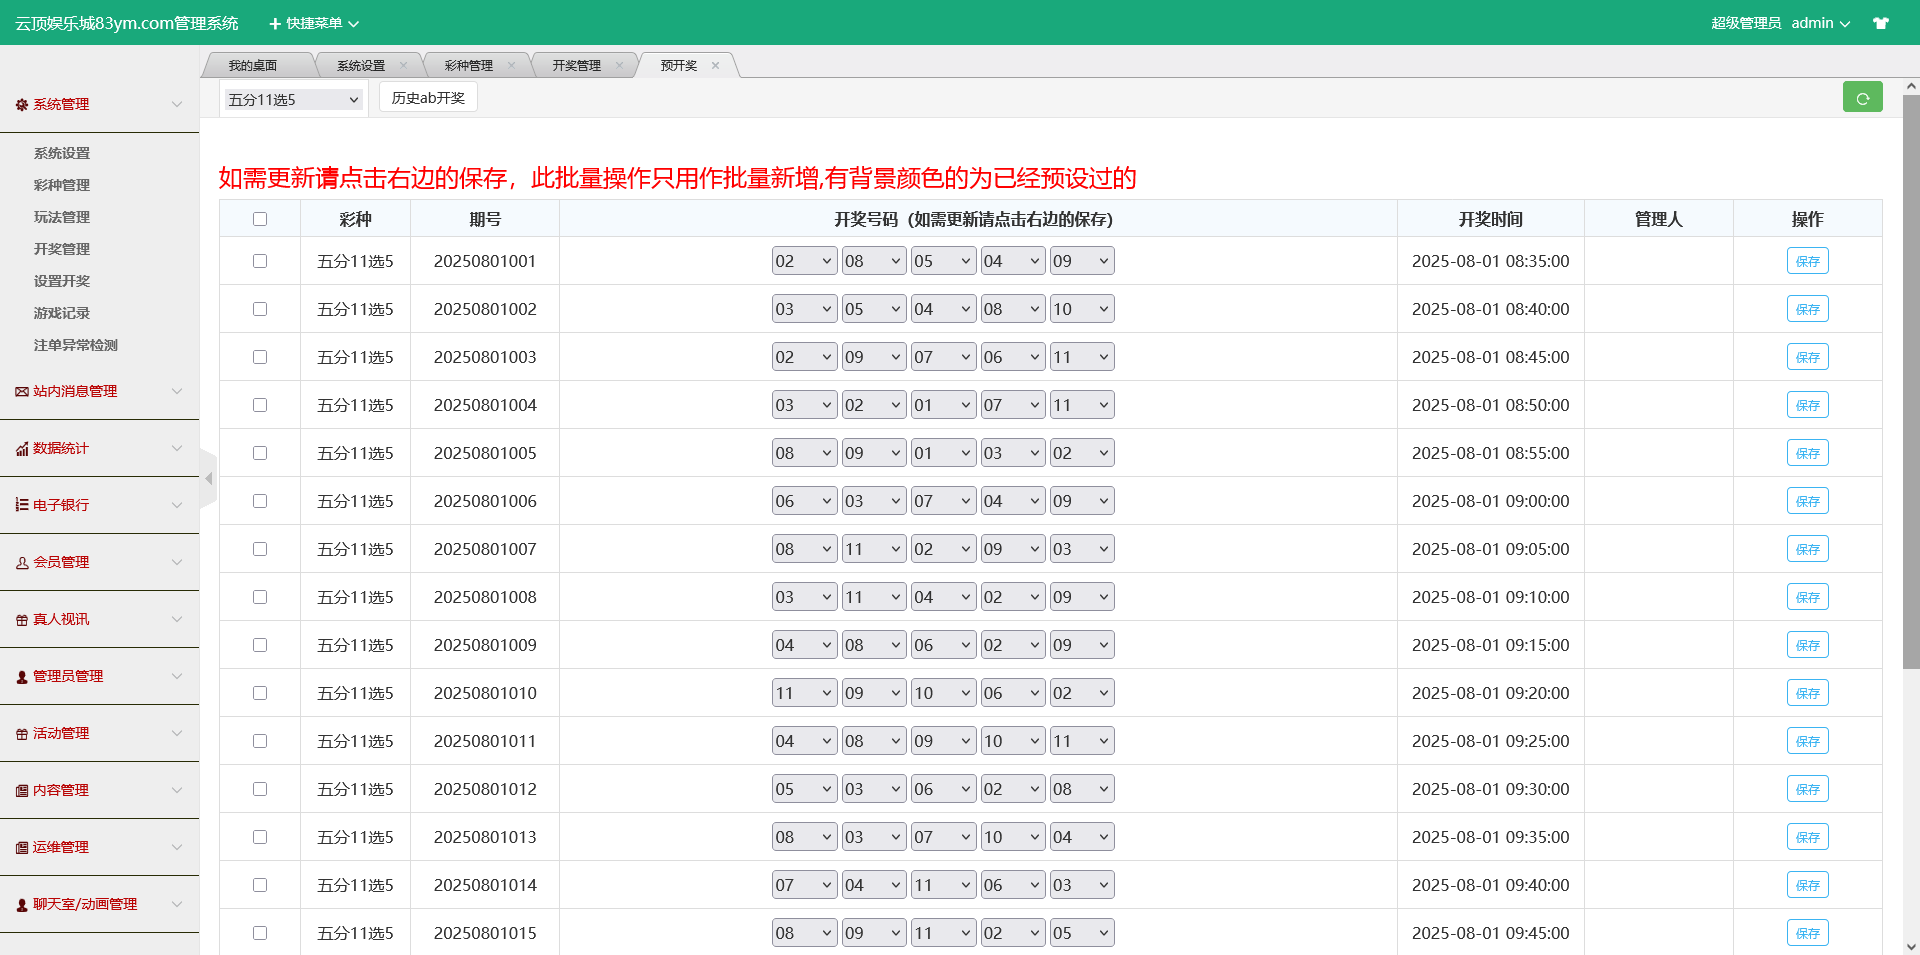Close the 预开奖 tab with its X
1920x955 pixels.
click(x=715, y=66)
